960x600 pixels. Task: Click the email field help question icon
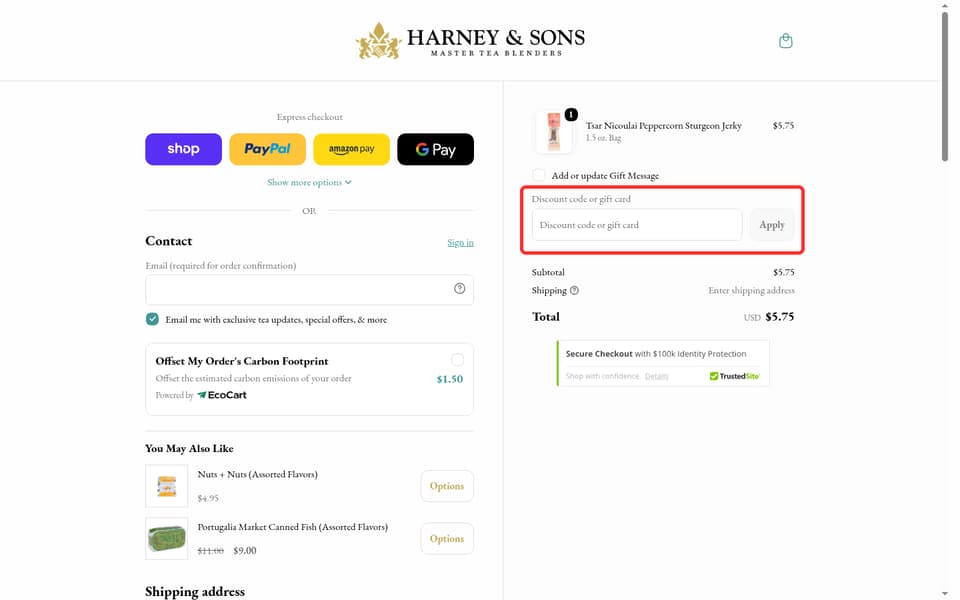(459, 288)
